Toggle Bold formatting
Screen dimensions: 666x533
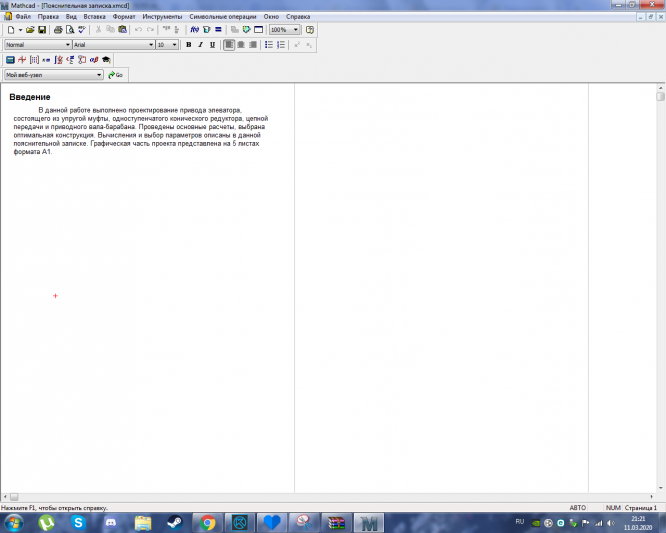click(x=189, y=45)
